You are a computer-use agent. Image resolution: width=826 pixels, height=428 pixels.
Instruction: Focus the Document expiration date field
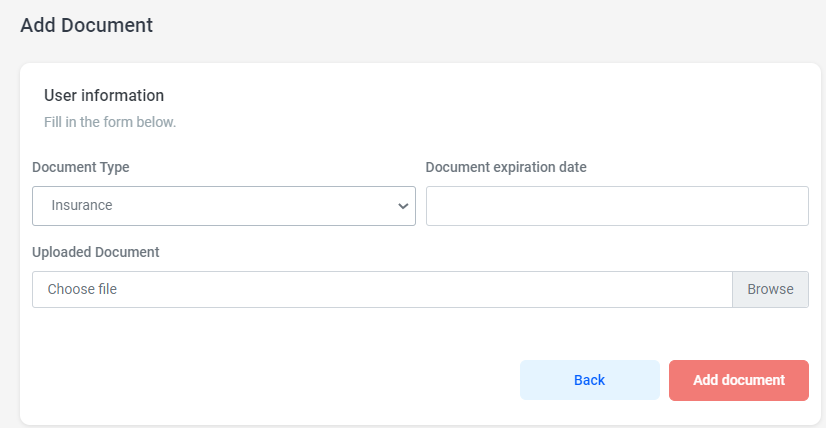click(x=617, y=206)
